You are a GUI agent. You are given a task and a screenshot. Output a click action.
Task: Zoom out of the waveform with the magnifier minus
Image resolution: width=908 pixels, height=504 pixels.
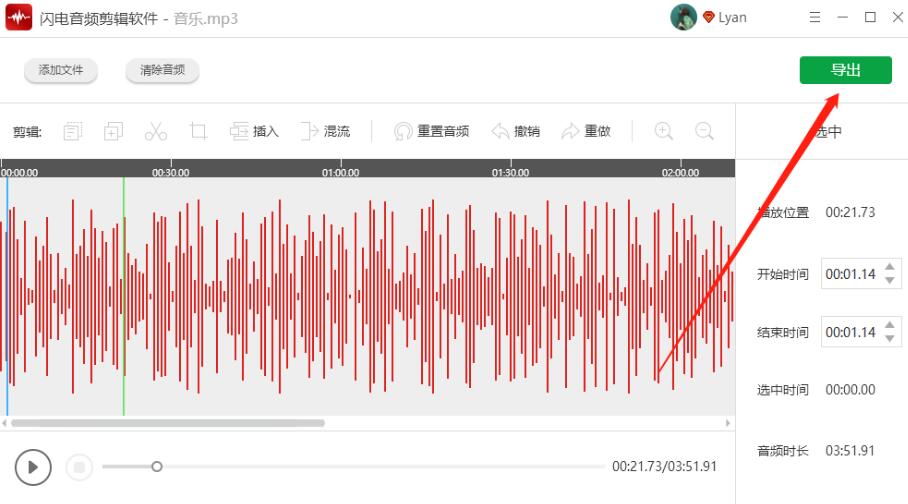(704, 132)
